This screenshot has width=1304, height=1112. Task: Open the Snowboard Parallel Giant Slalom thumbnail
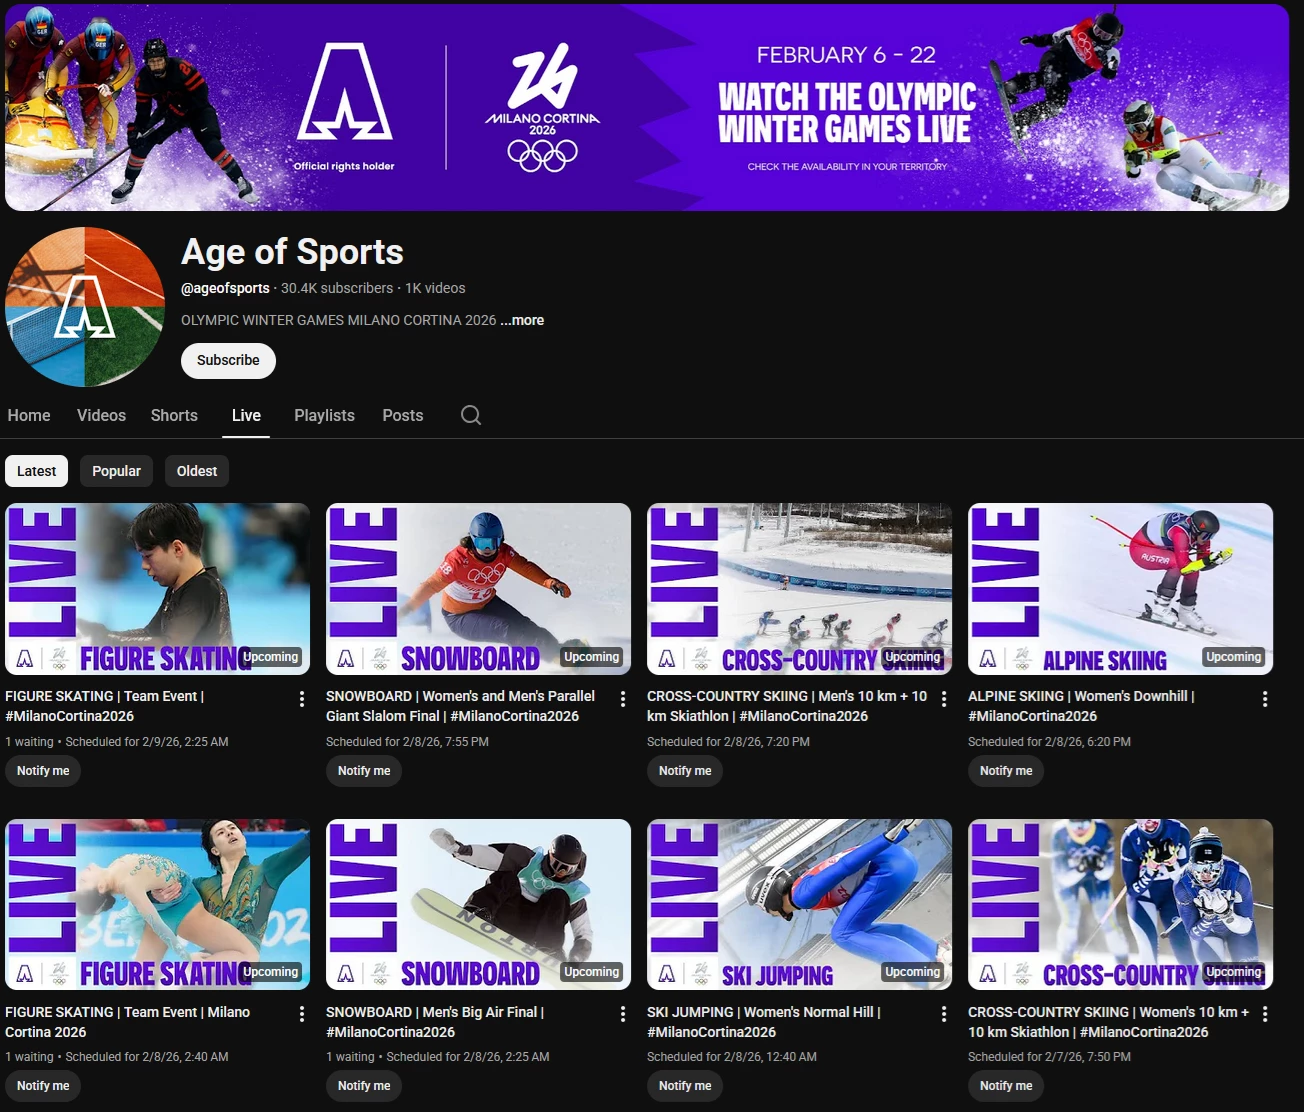[x=478, y=589]
